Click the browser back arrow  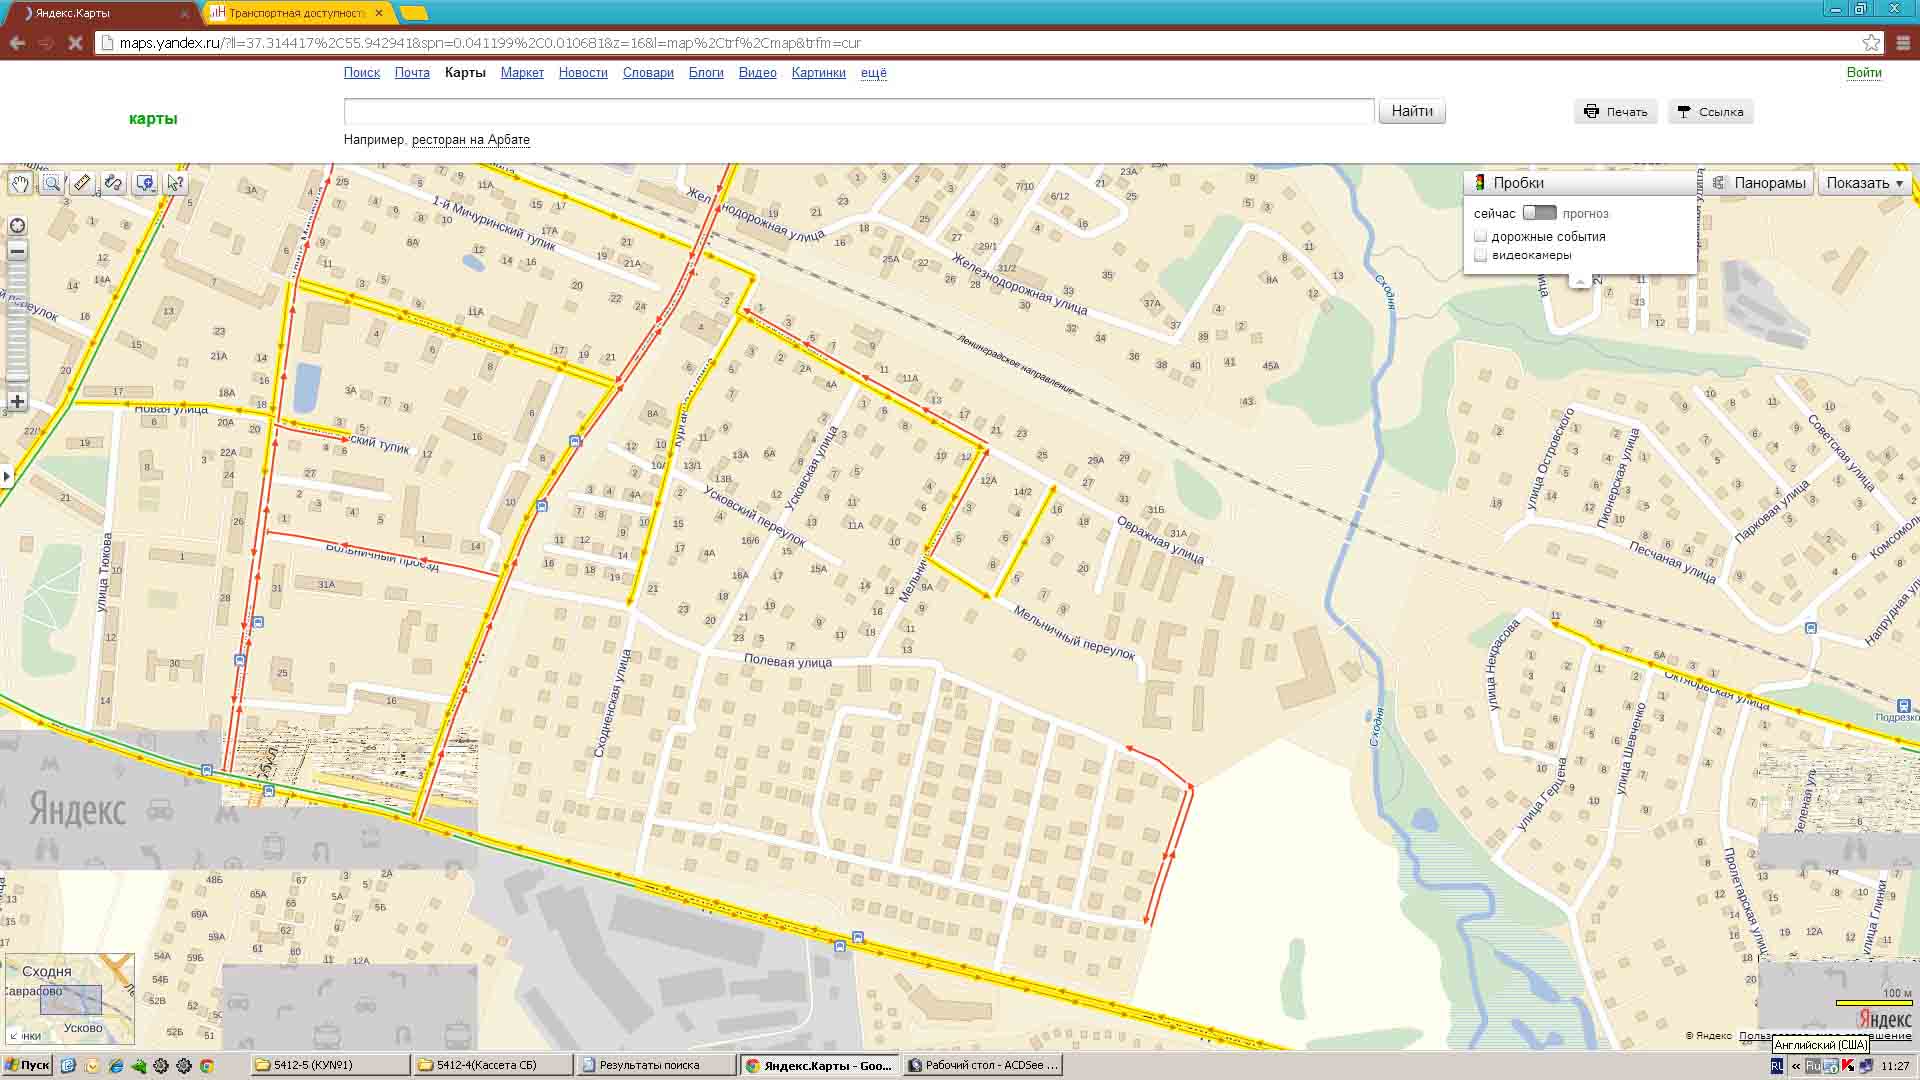pos(17,43)
